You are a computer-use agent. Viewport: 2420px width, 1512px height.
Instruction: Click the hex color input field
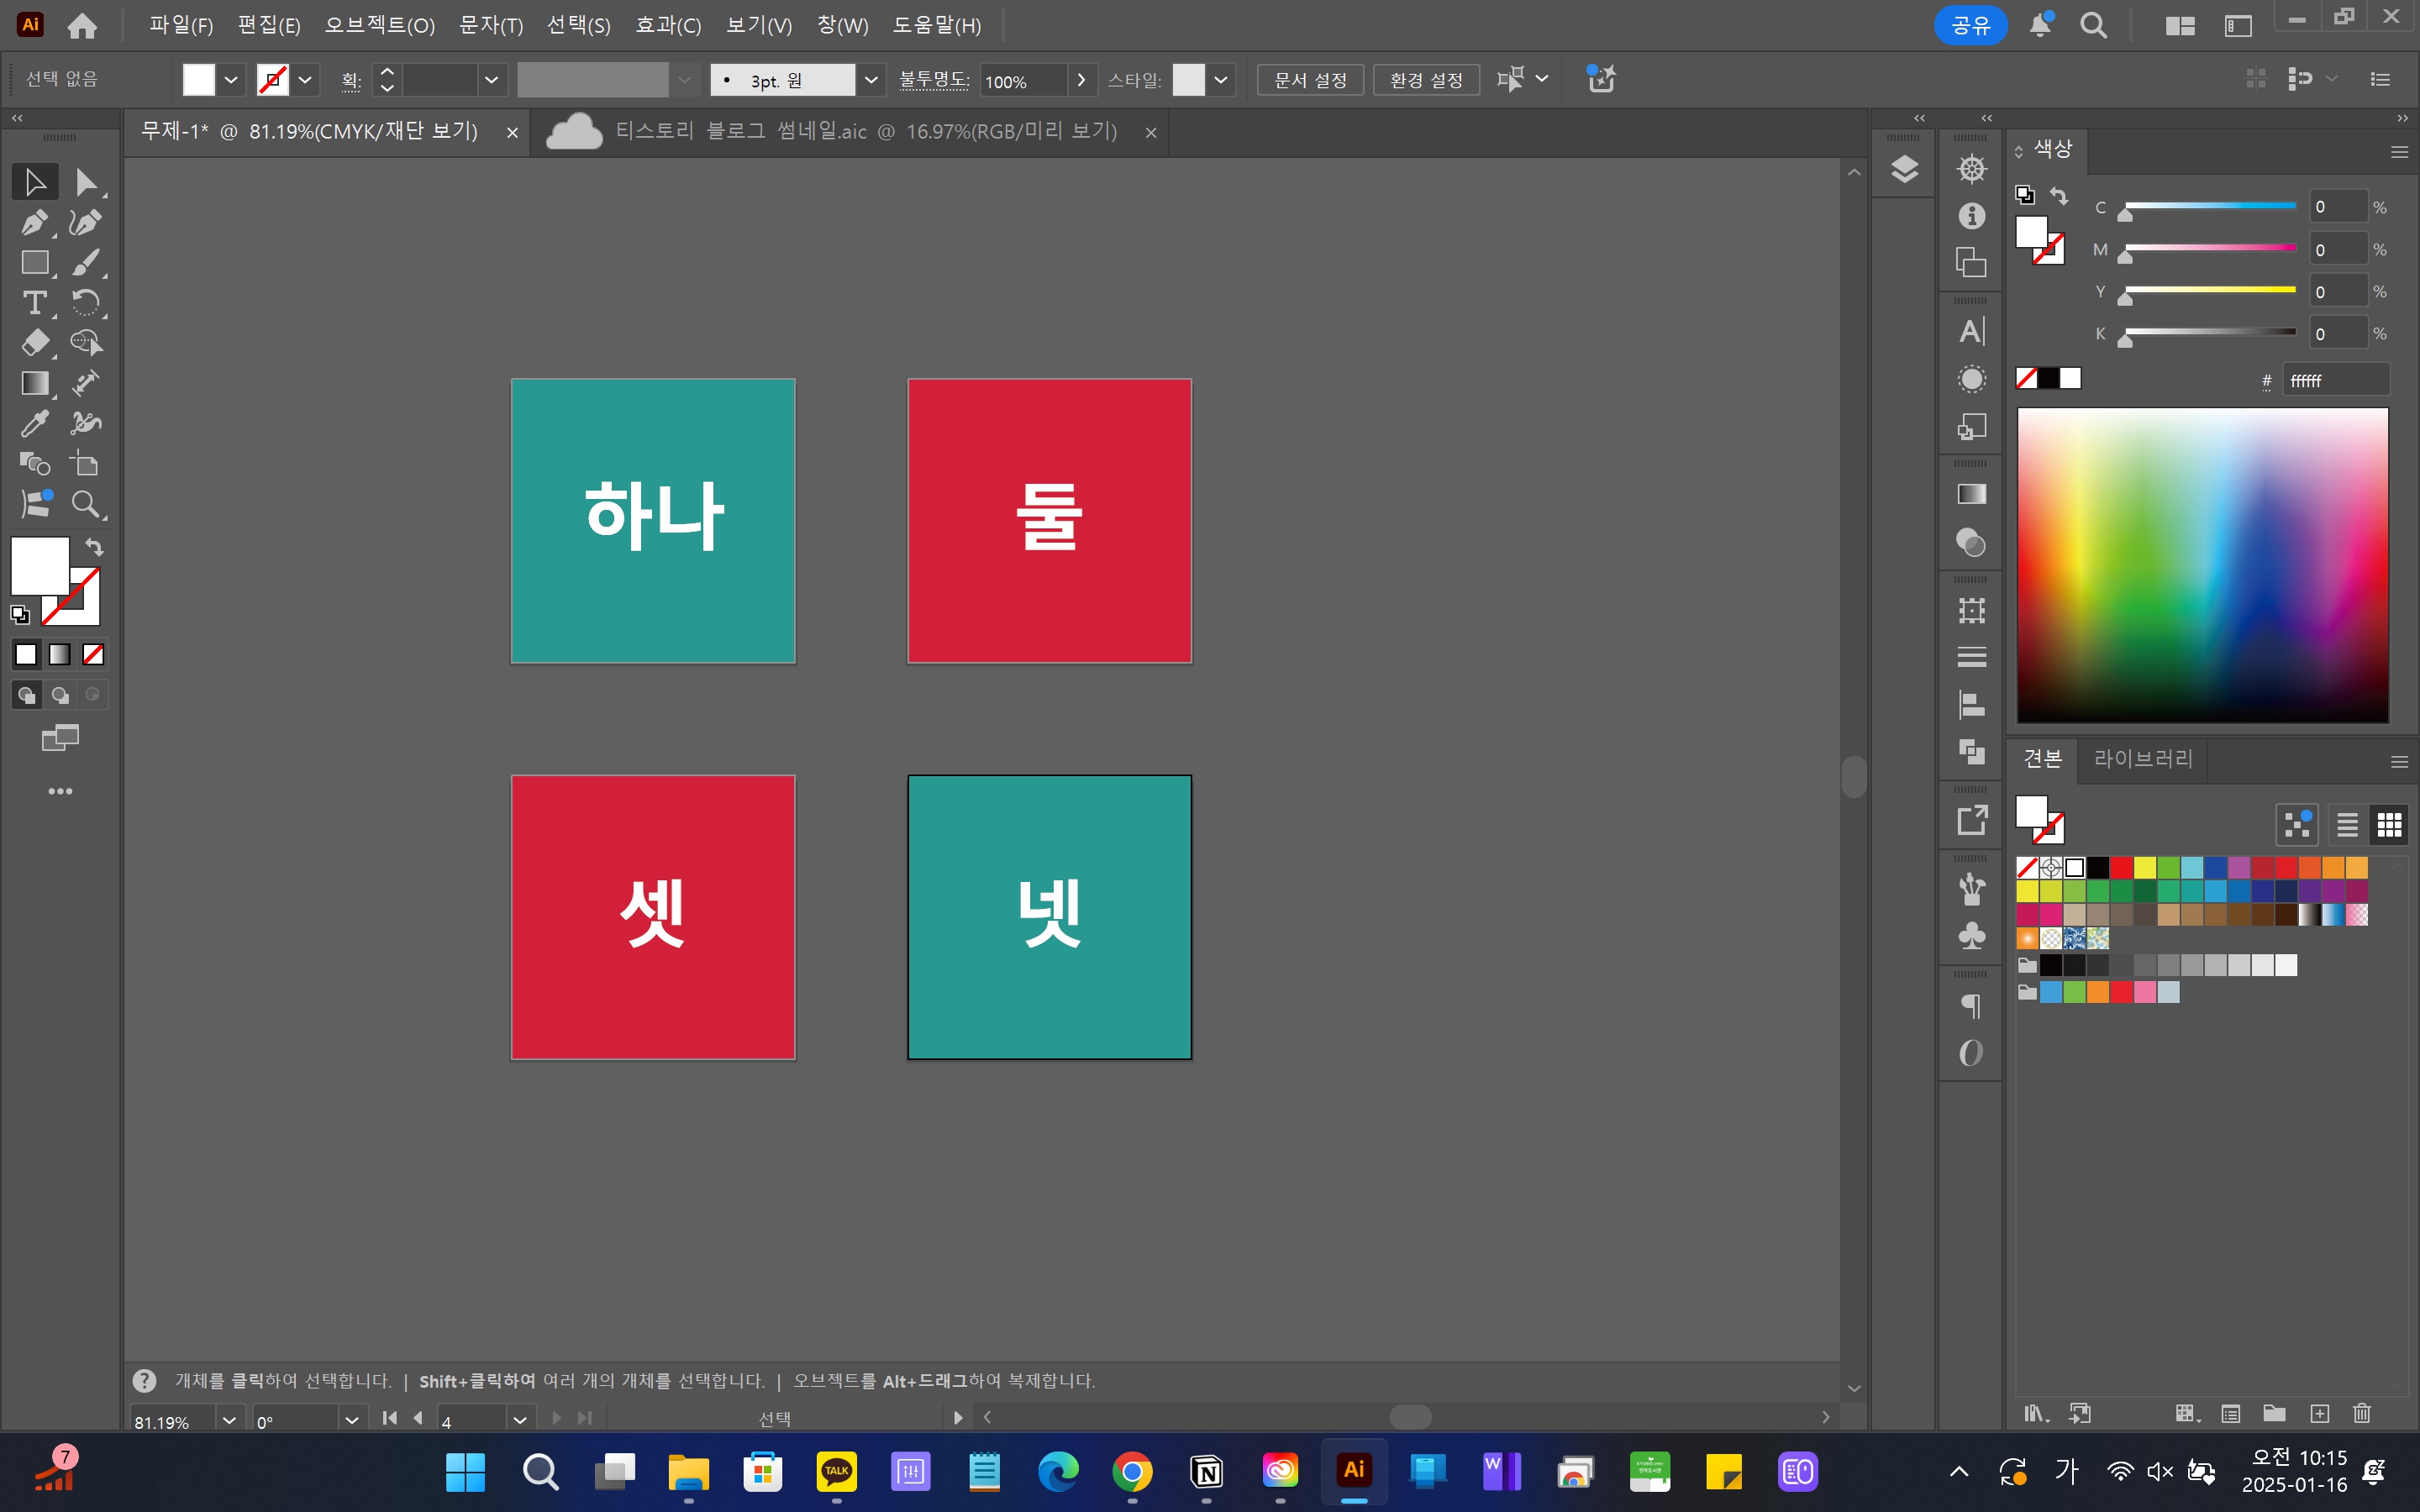click(x=2335, y=380)
